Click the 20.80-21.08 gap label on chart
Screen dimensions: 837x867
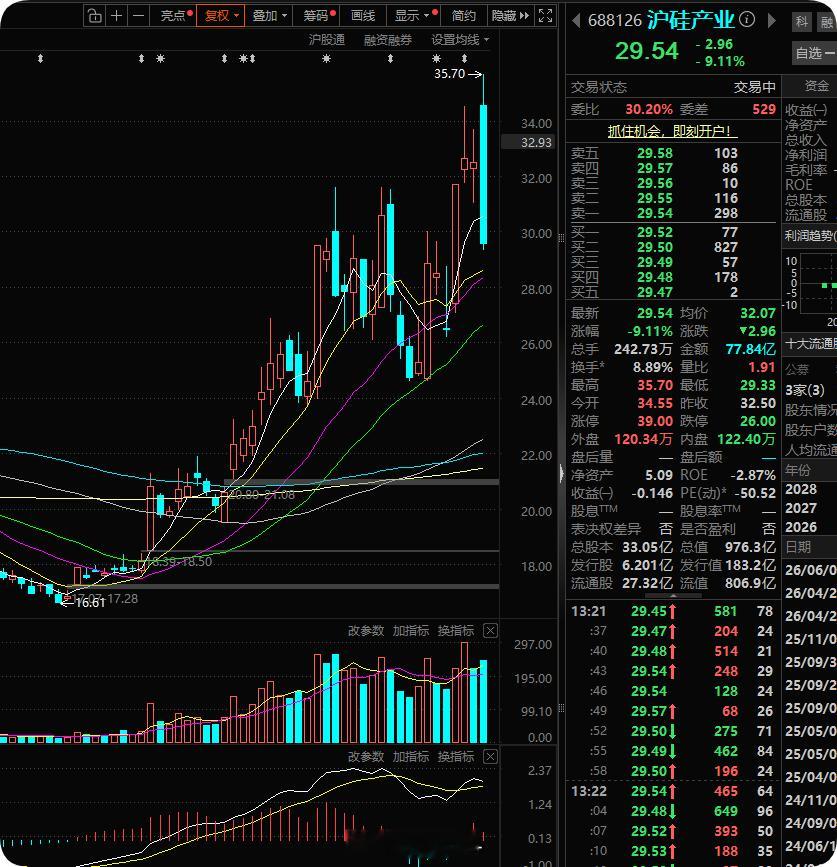pos(261,495)
